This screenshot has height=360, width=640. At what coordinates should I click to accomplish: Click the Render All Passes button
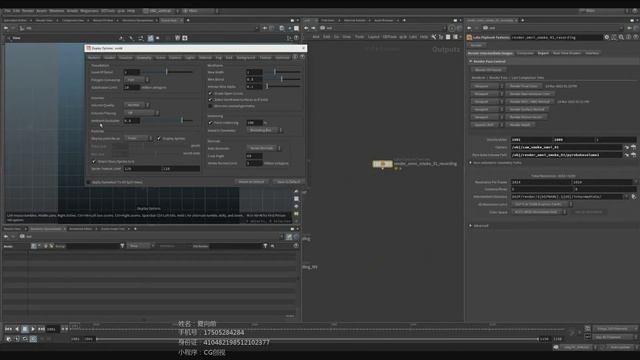488,70
